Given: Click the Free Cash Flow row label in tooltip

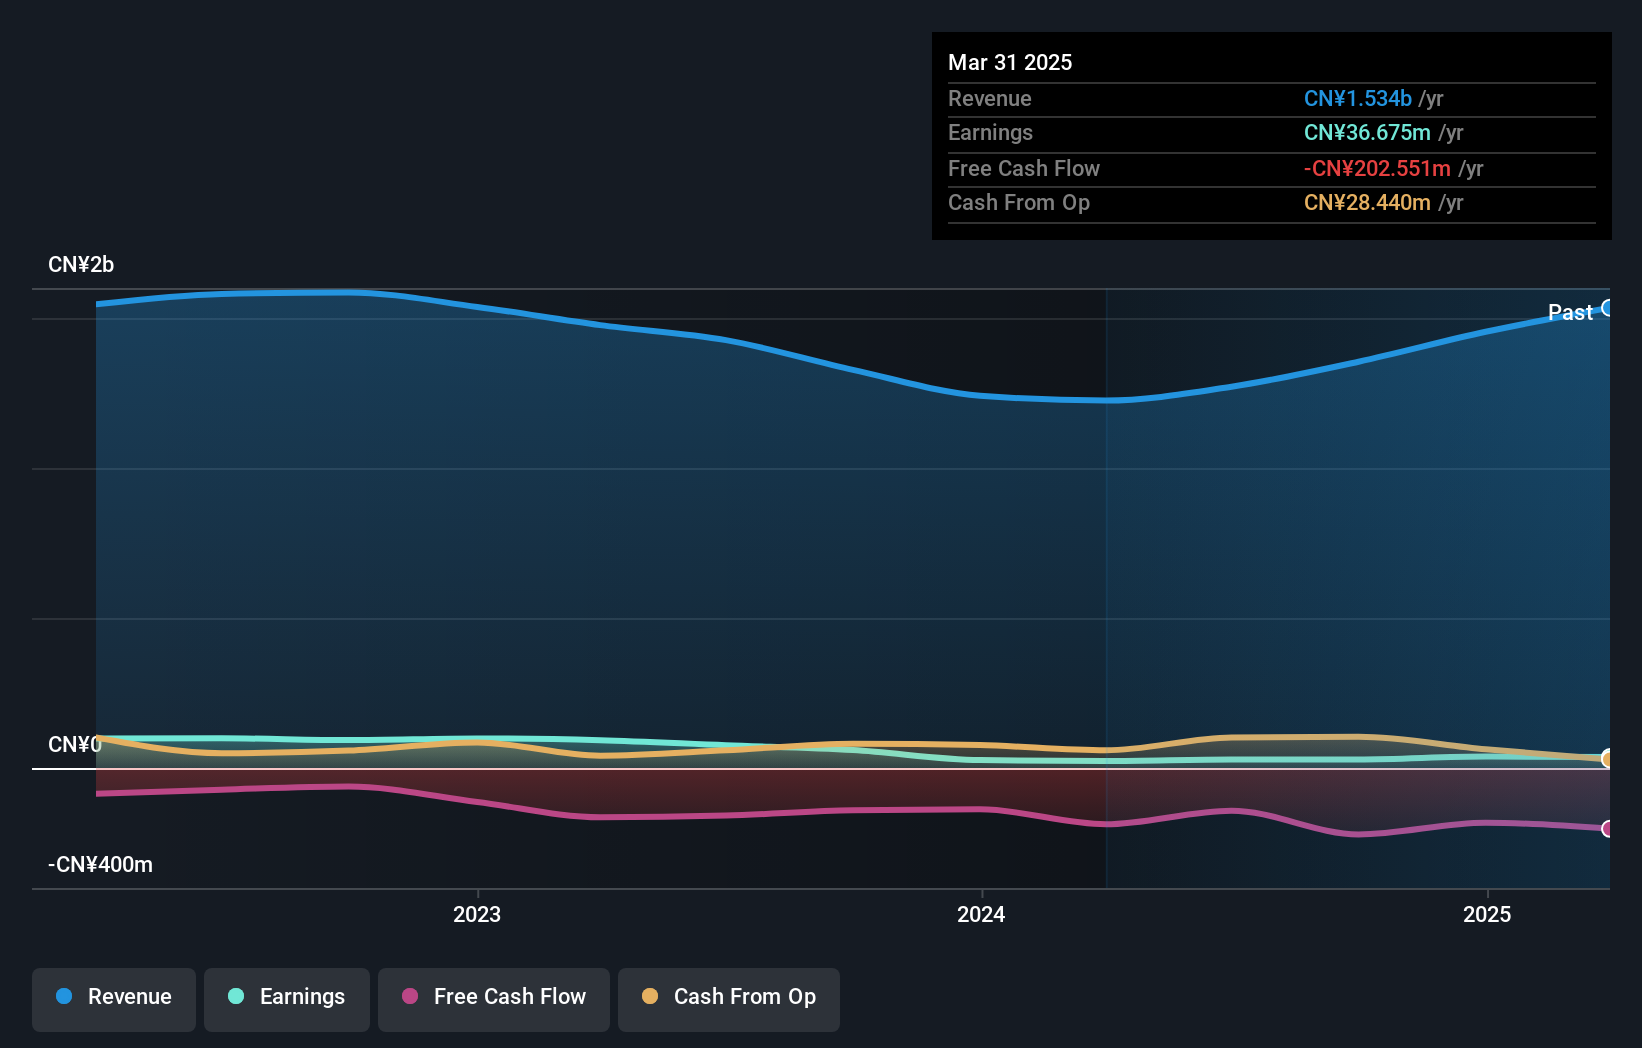Looking at the screenshot, I should [x=1024, y=169].
